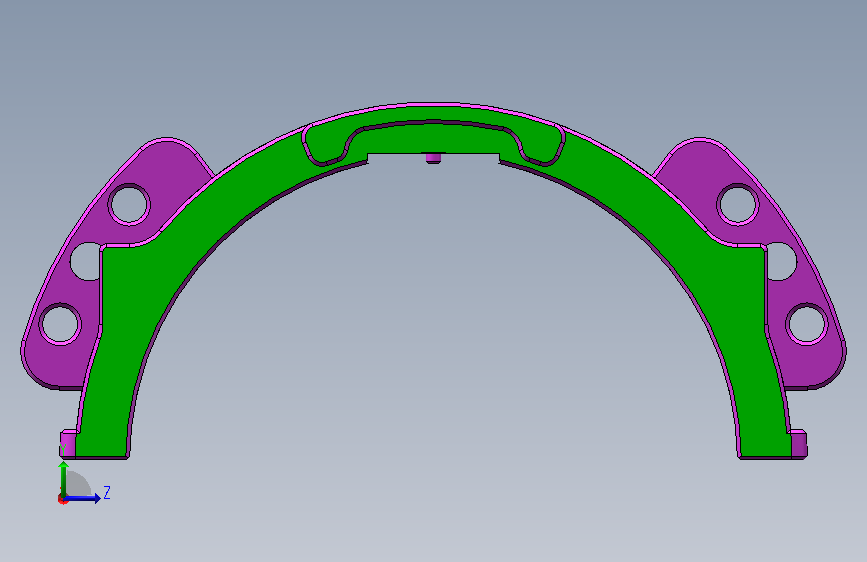The width and height of the screenshot is (867, 562).
Task: Pick the upper hole in the right flange
Action: pyautogui.click(x=738, y=204)
